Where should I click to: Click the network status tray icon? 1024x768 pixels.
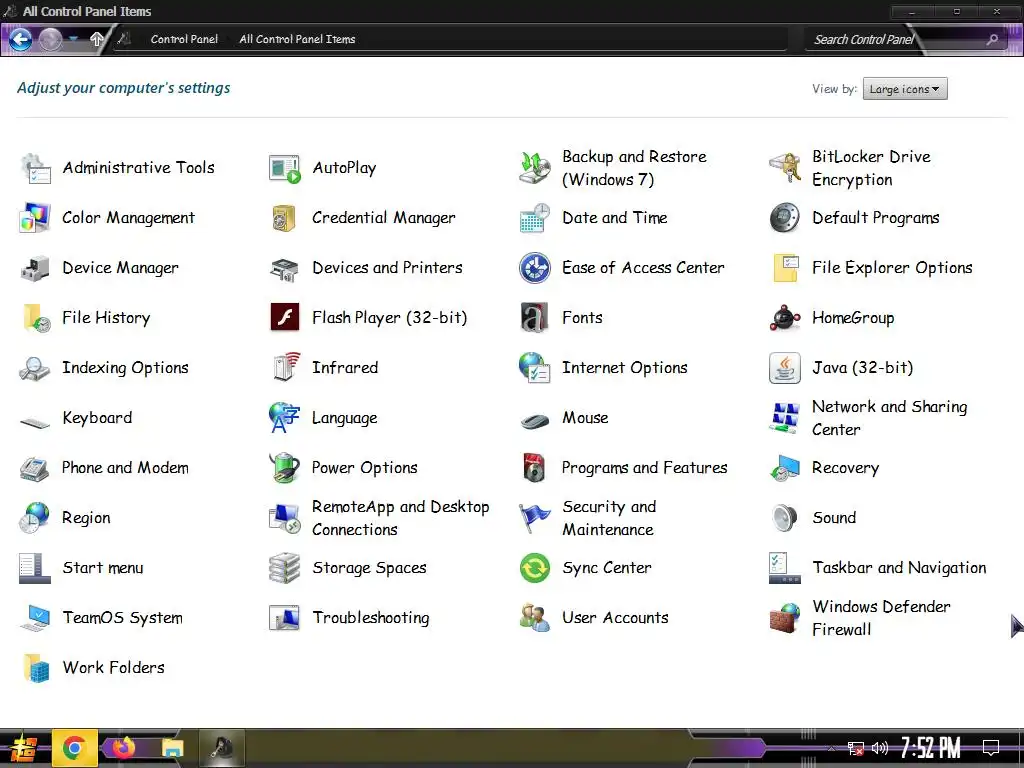[856, 748]
